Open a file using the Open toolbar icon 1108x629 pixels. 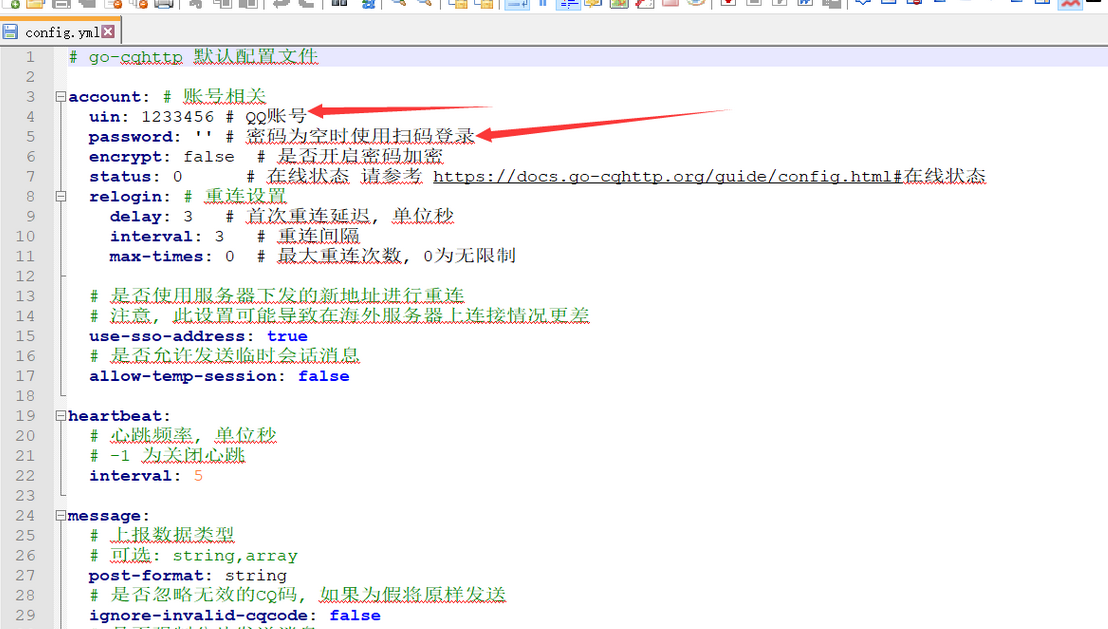34,6
